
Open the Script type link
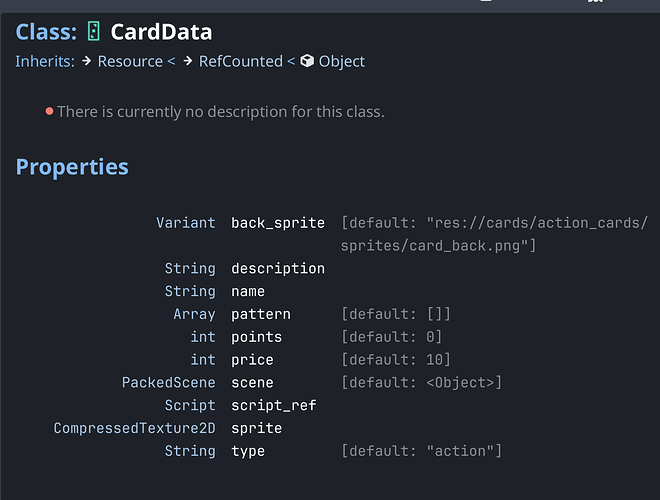(x=190, y=406)
